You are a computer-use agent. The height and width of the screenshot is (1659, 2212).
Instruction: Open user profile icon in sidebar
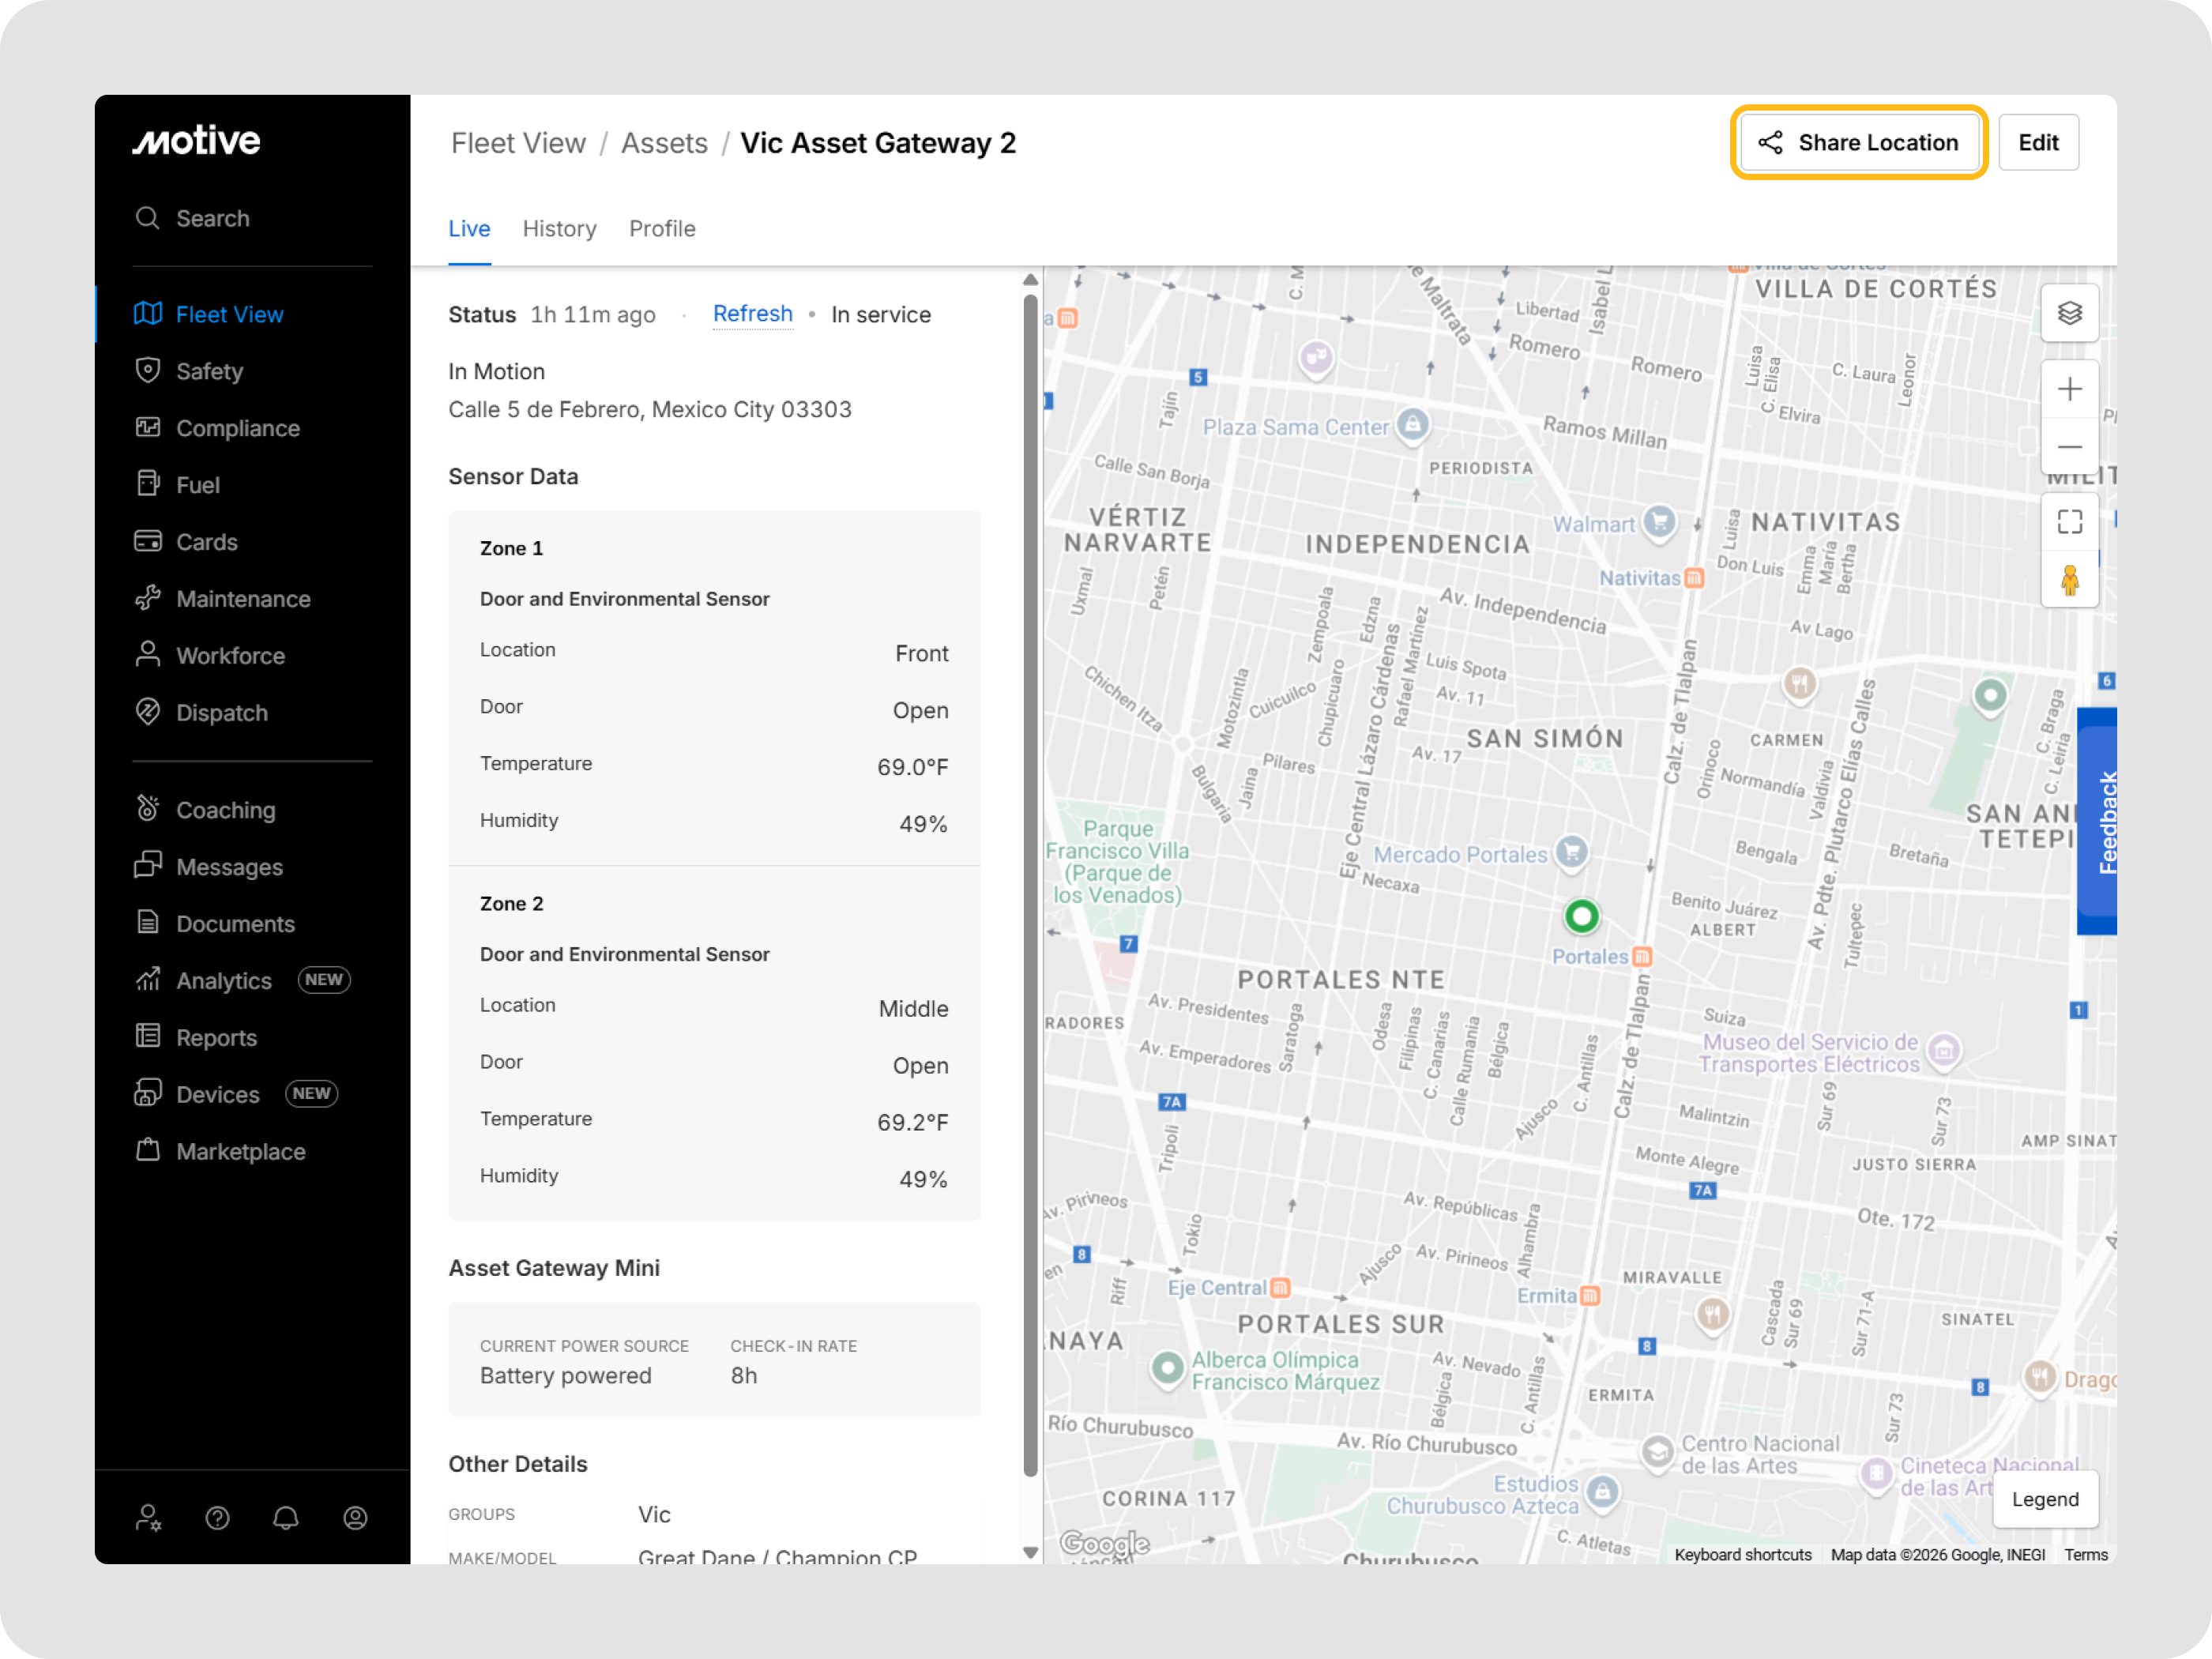pyautogui.click(x=355, y=1518)
